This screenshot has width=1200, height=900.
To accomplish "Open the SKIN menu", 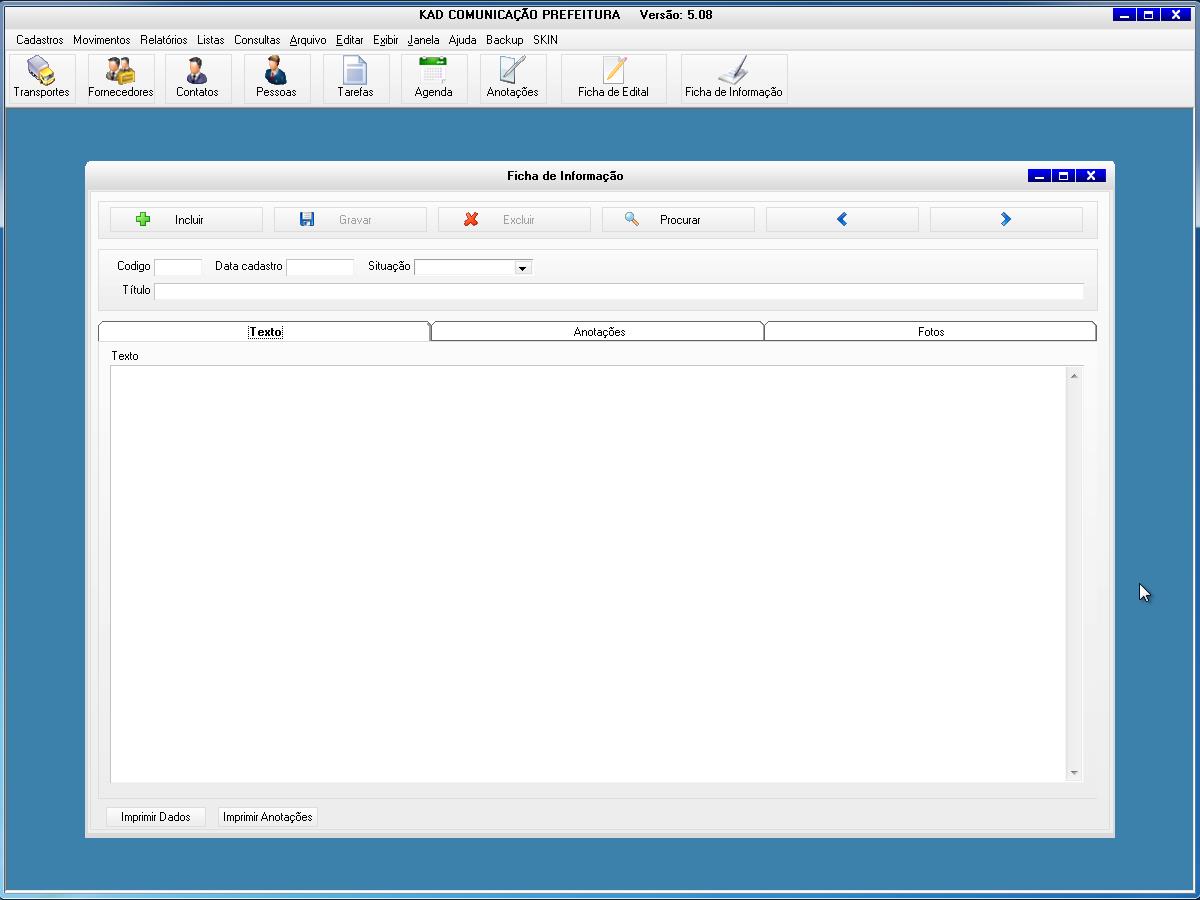I will (545, 40).
